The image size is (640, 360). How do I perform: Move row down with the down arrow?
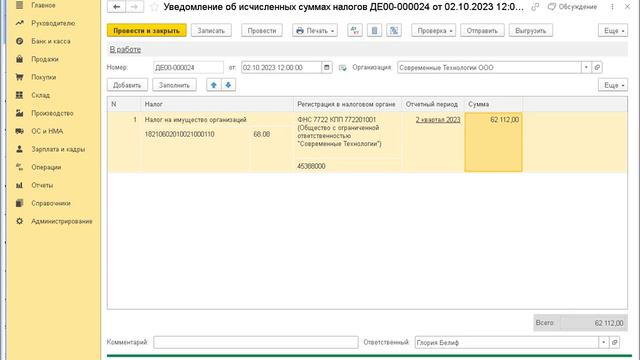(228, 85)
